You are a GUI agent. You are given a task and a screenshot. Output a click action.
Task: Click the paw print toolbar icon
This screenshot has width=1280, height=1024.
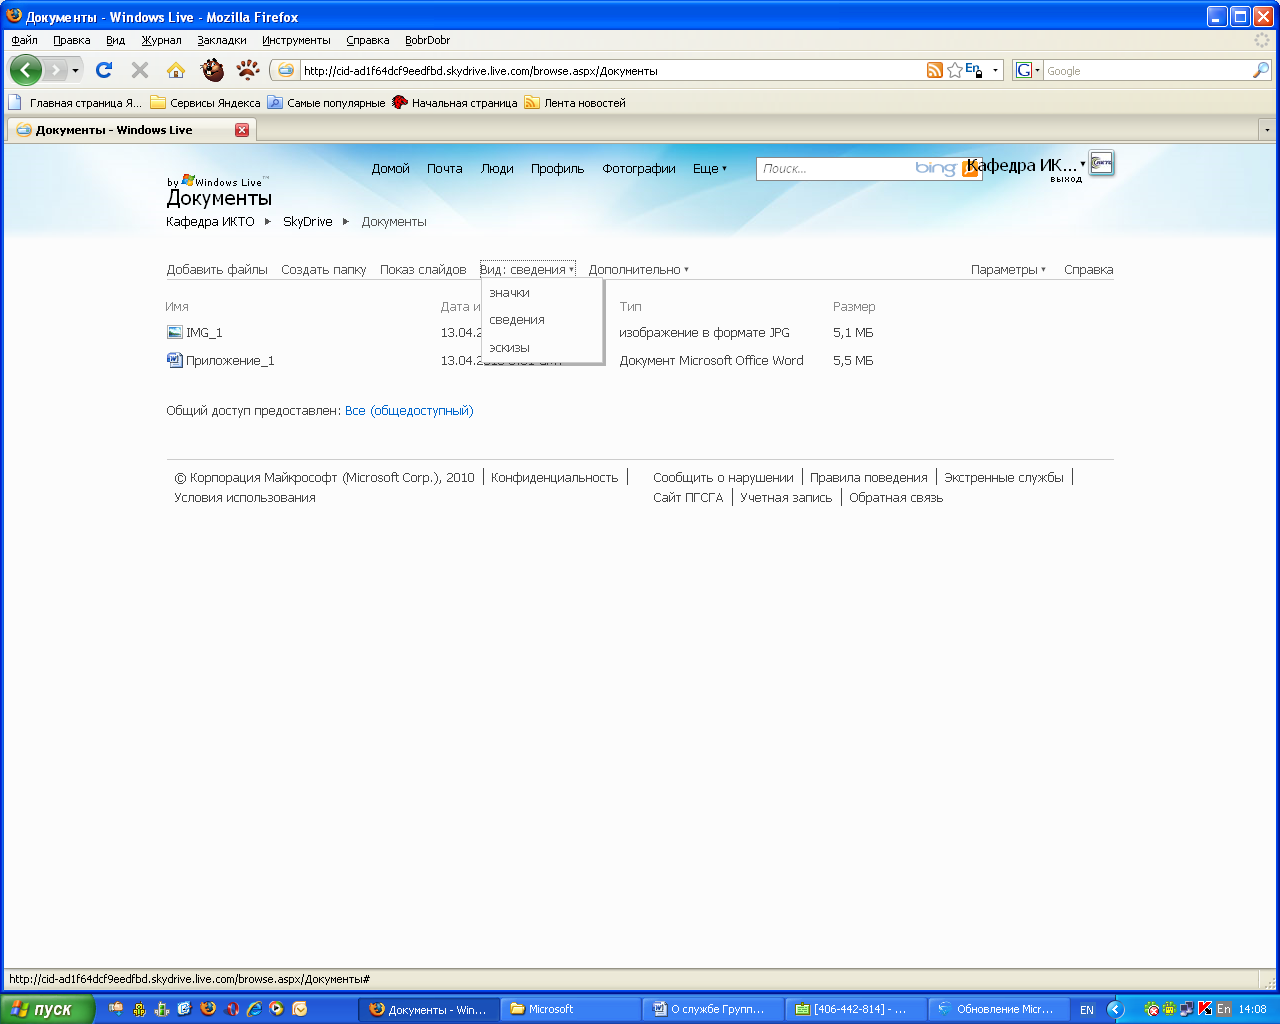click(x=248, y=70)
